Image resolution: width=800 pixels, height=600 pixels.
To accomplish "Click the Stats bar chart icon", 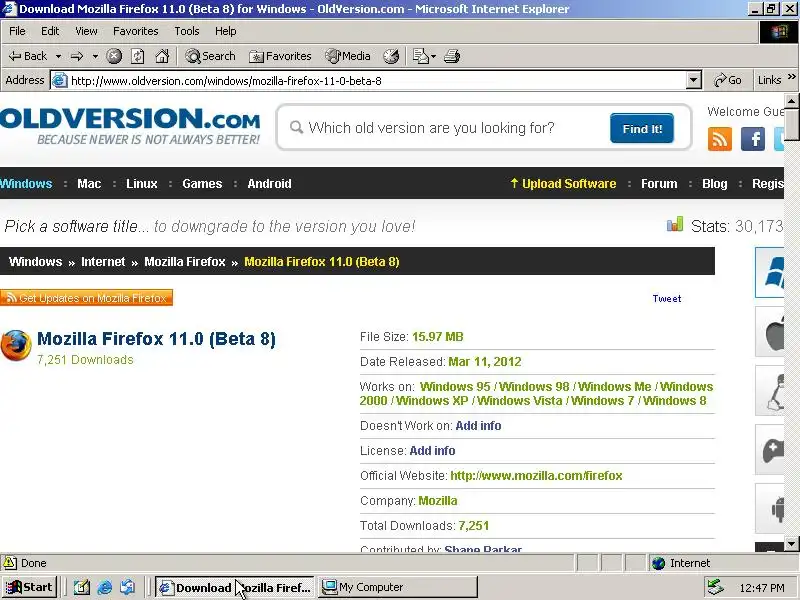I will point(674,224).
